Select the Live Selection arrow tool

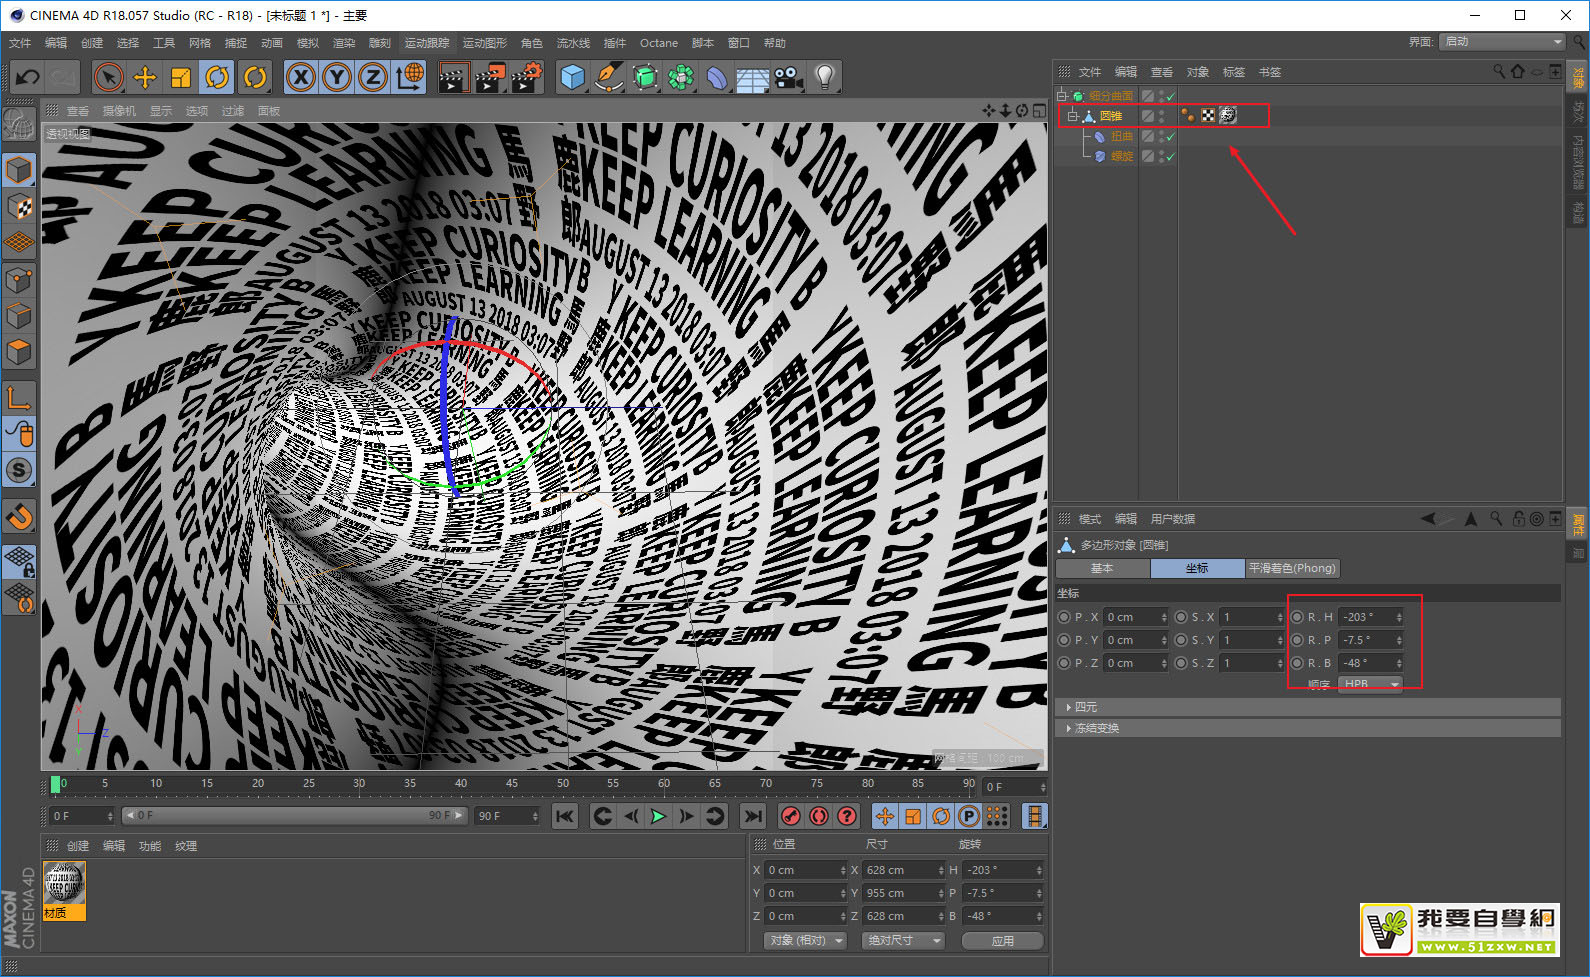coord(108,77)
